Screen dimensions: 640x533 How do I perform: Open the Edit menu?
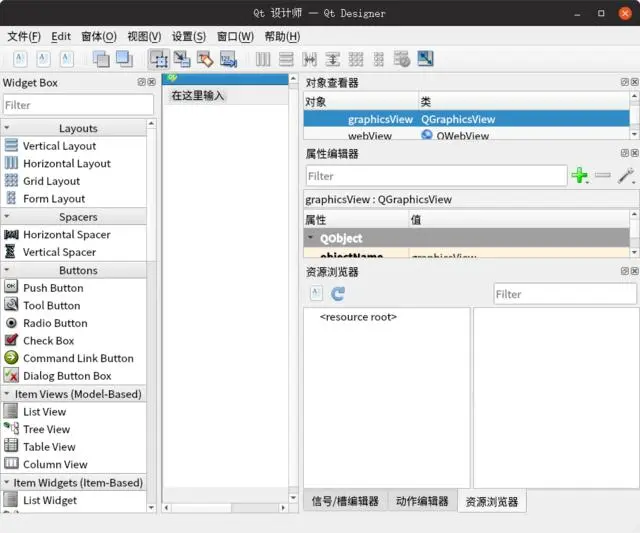pyautogui.click(x=61, y=37)
